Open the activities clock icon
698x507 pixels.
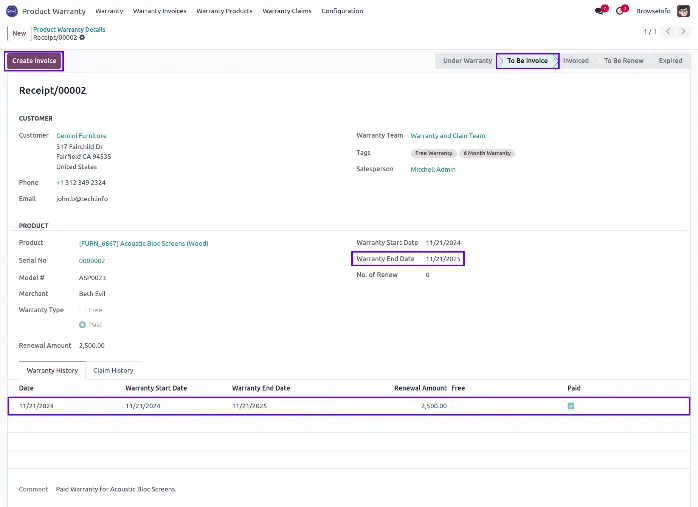click(622, 10)
